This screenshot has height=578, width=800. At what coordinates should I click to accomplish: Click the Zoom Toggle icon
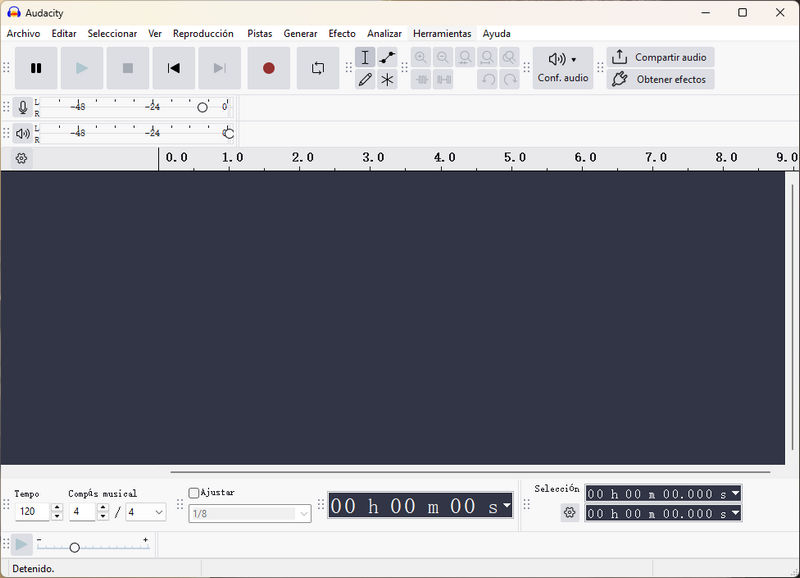[x=509, y=57]
